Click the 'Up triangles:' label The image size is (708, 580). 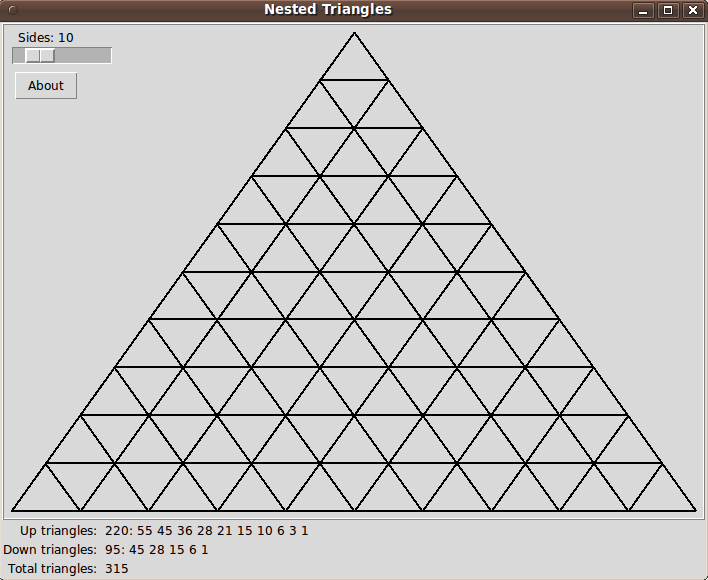point(58,531)
